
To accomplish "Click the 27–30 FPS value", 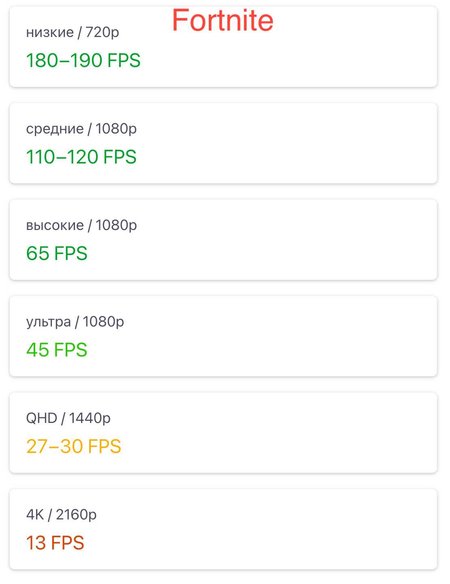I will pos(74,446).
